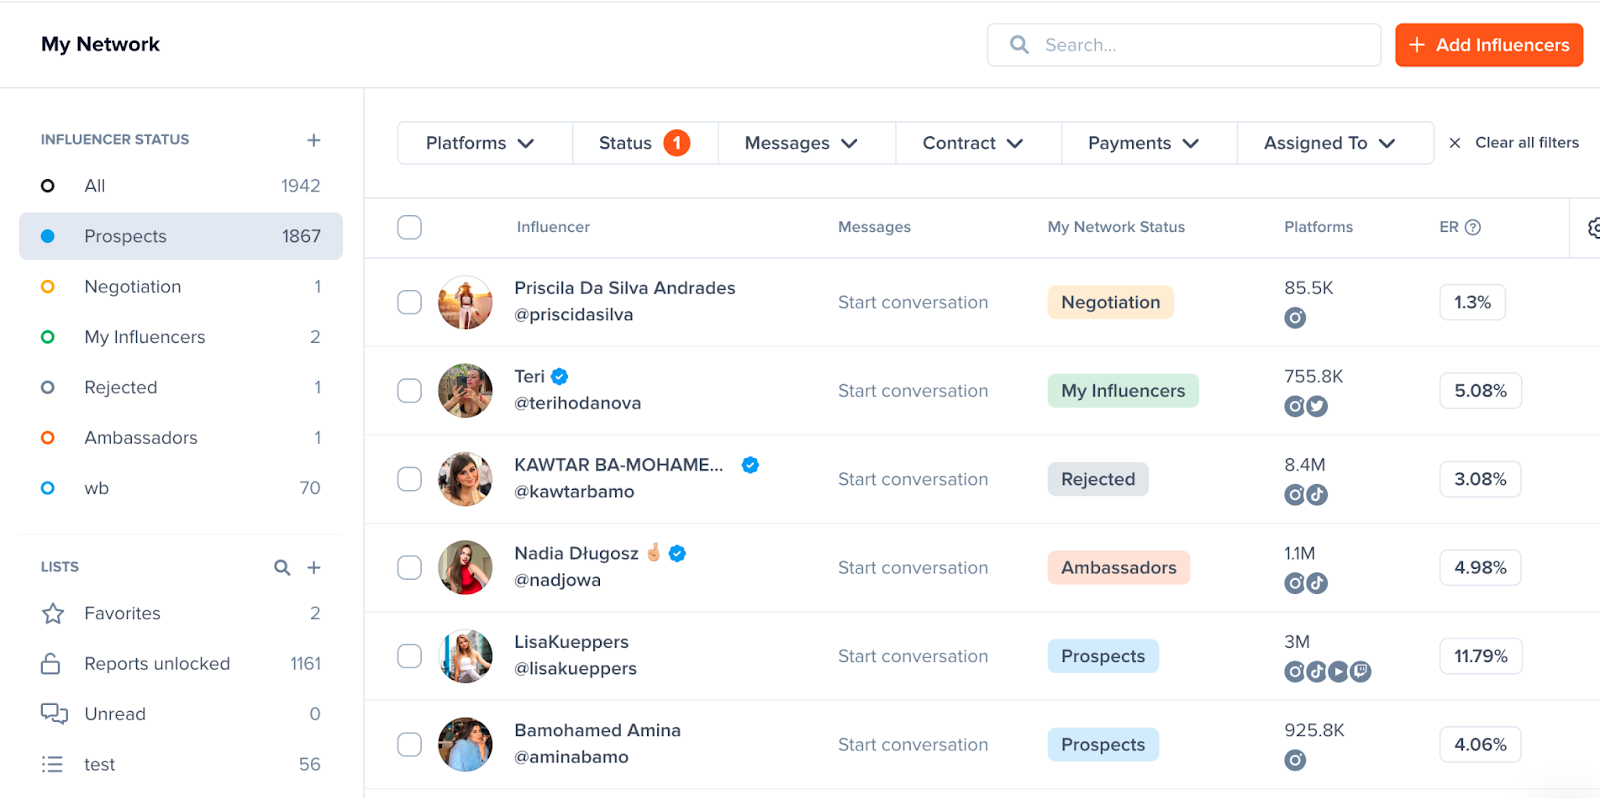Select the Rejected influencer status

tap(120, 387)
